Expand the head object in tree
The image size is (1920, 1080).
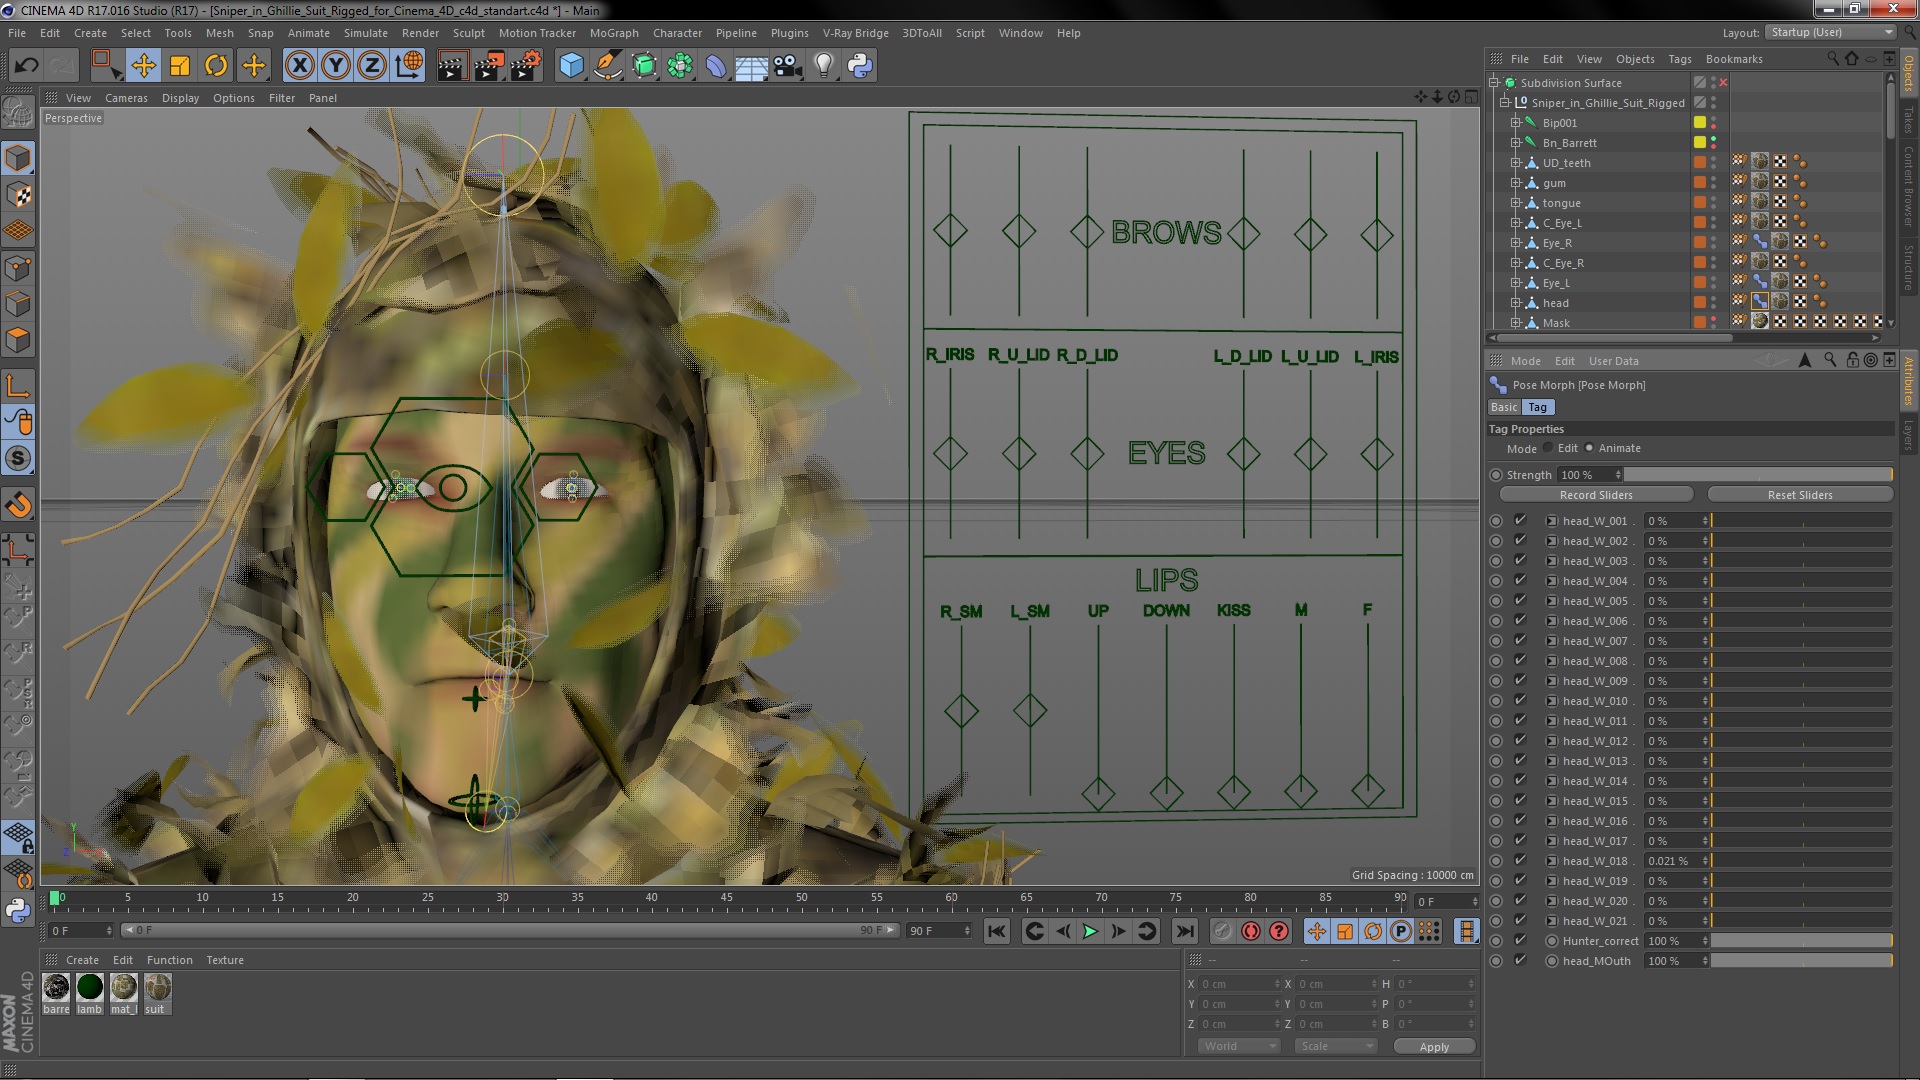(1515, 303)
